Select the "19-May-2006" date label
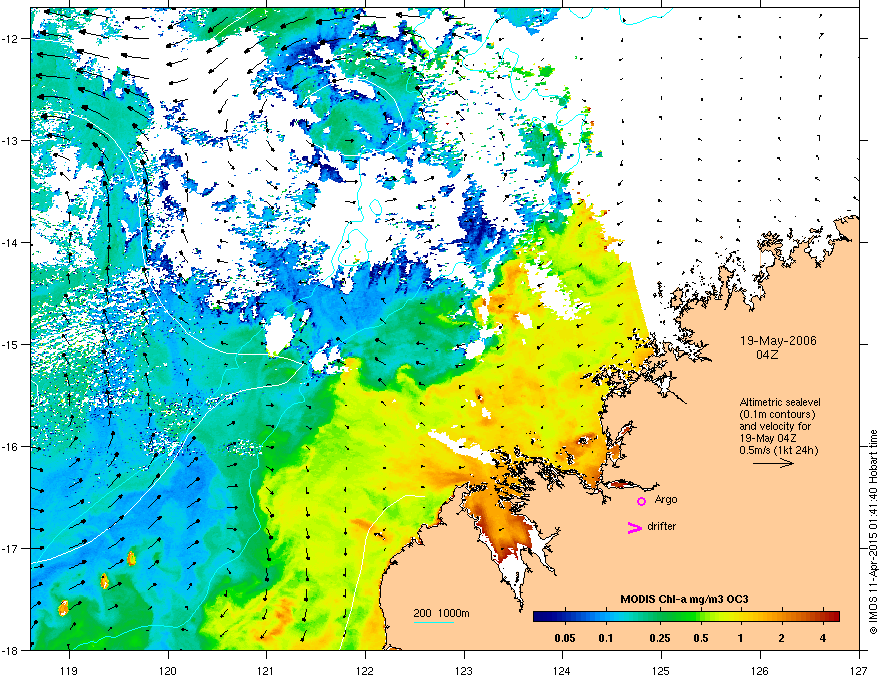Viewport: 880px width, 680px height. coord(778,341)
